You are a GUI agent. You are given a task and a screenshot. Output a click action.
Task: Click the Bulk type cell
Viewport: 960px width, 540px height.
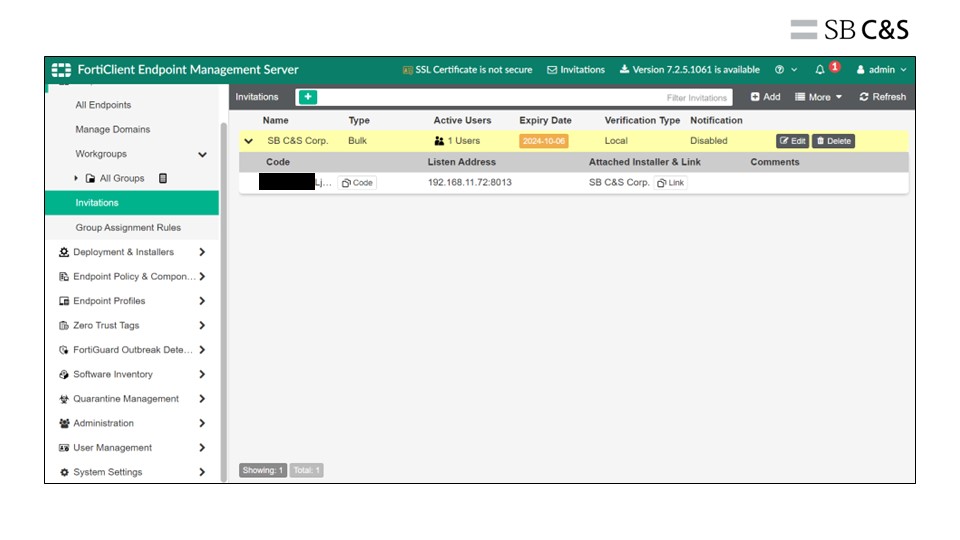click(x=357, y=141)
